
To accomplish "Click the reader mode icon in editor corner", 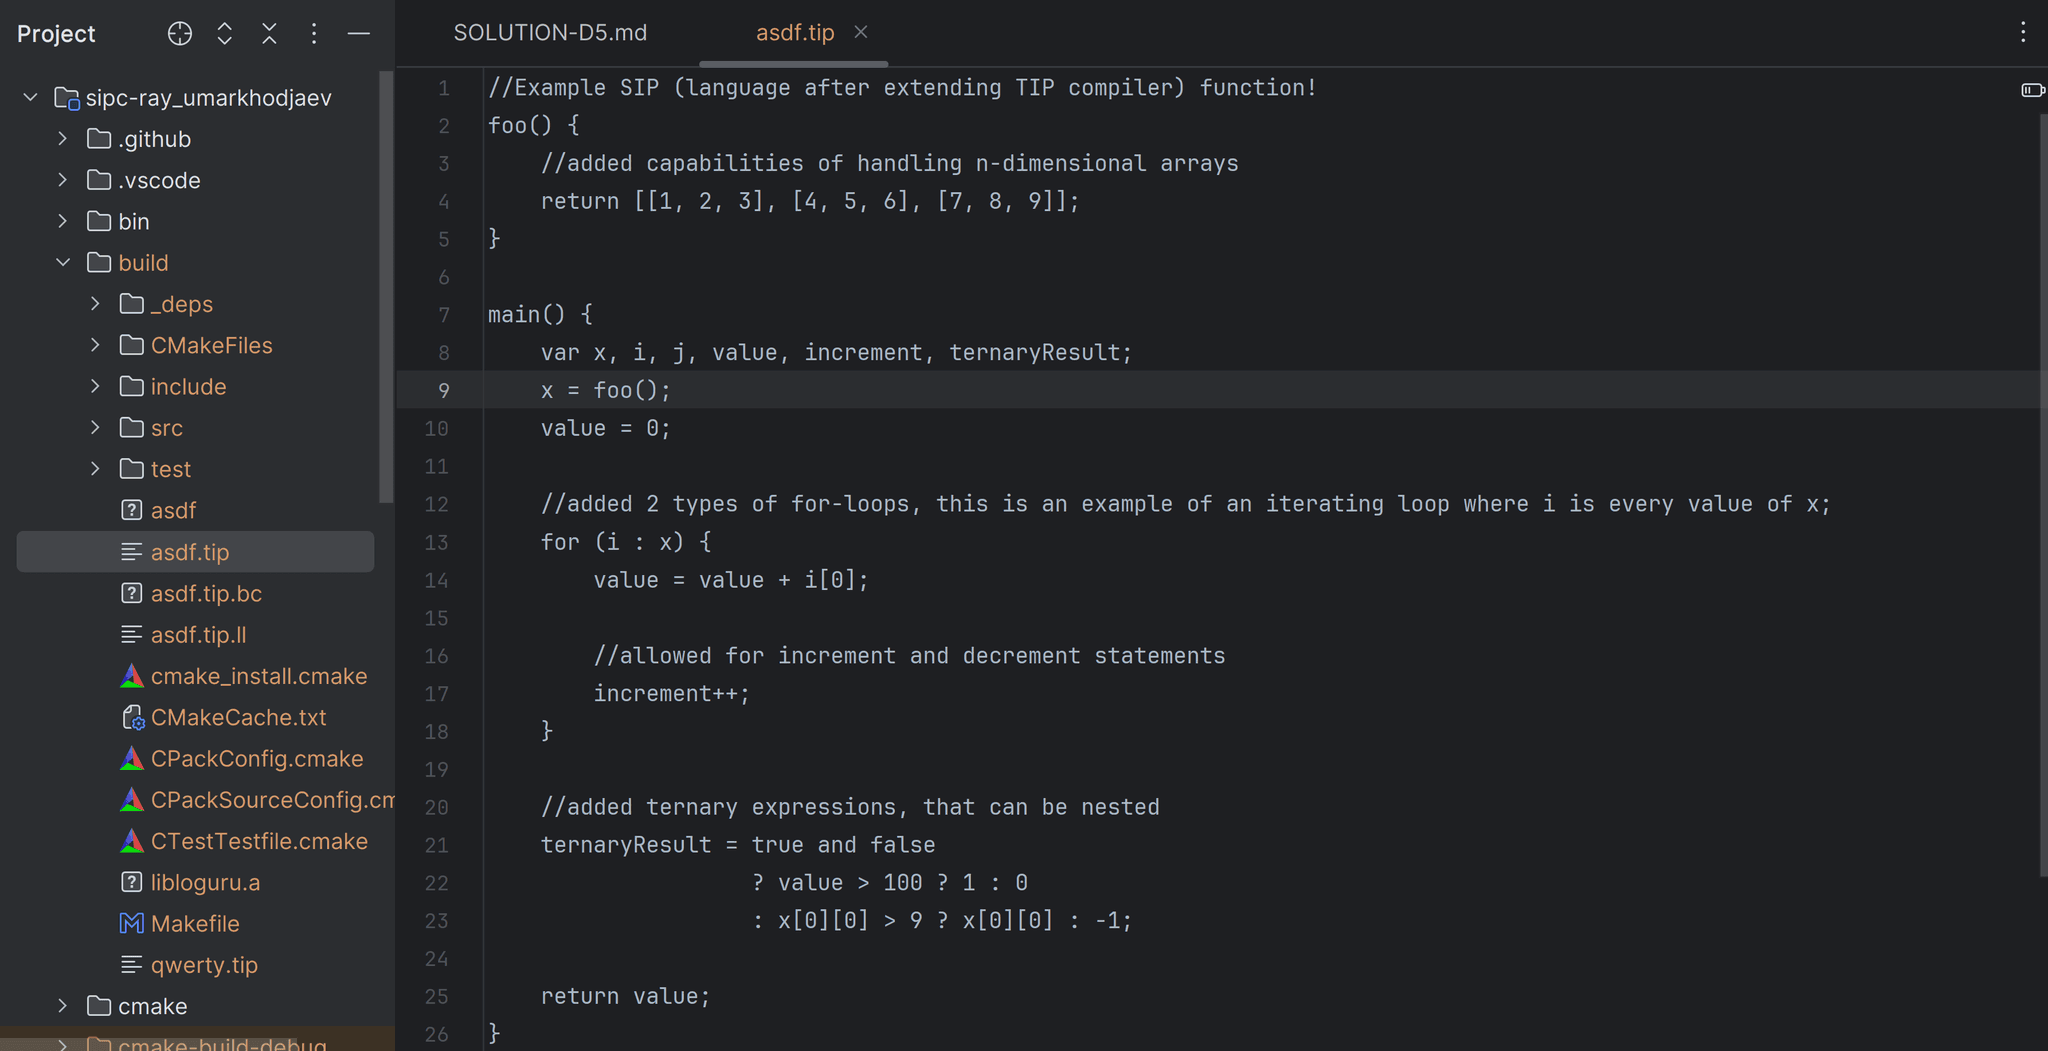I will (2032, 90).
